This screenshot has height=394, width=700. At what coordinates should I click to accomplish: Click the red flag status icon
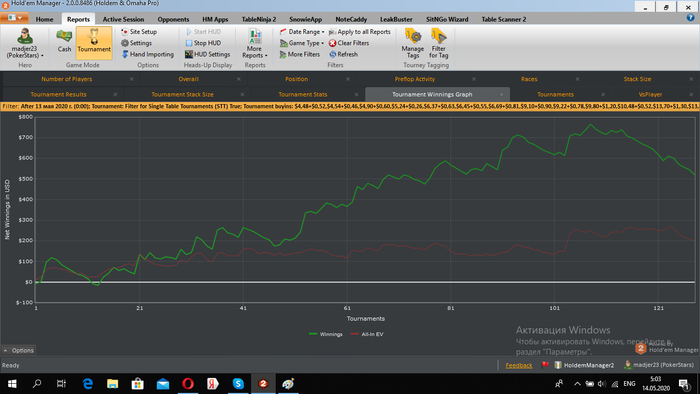545,365
